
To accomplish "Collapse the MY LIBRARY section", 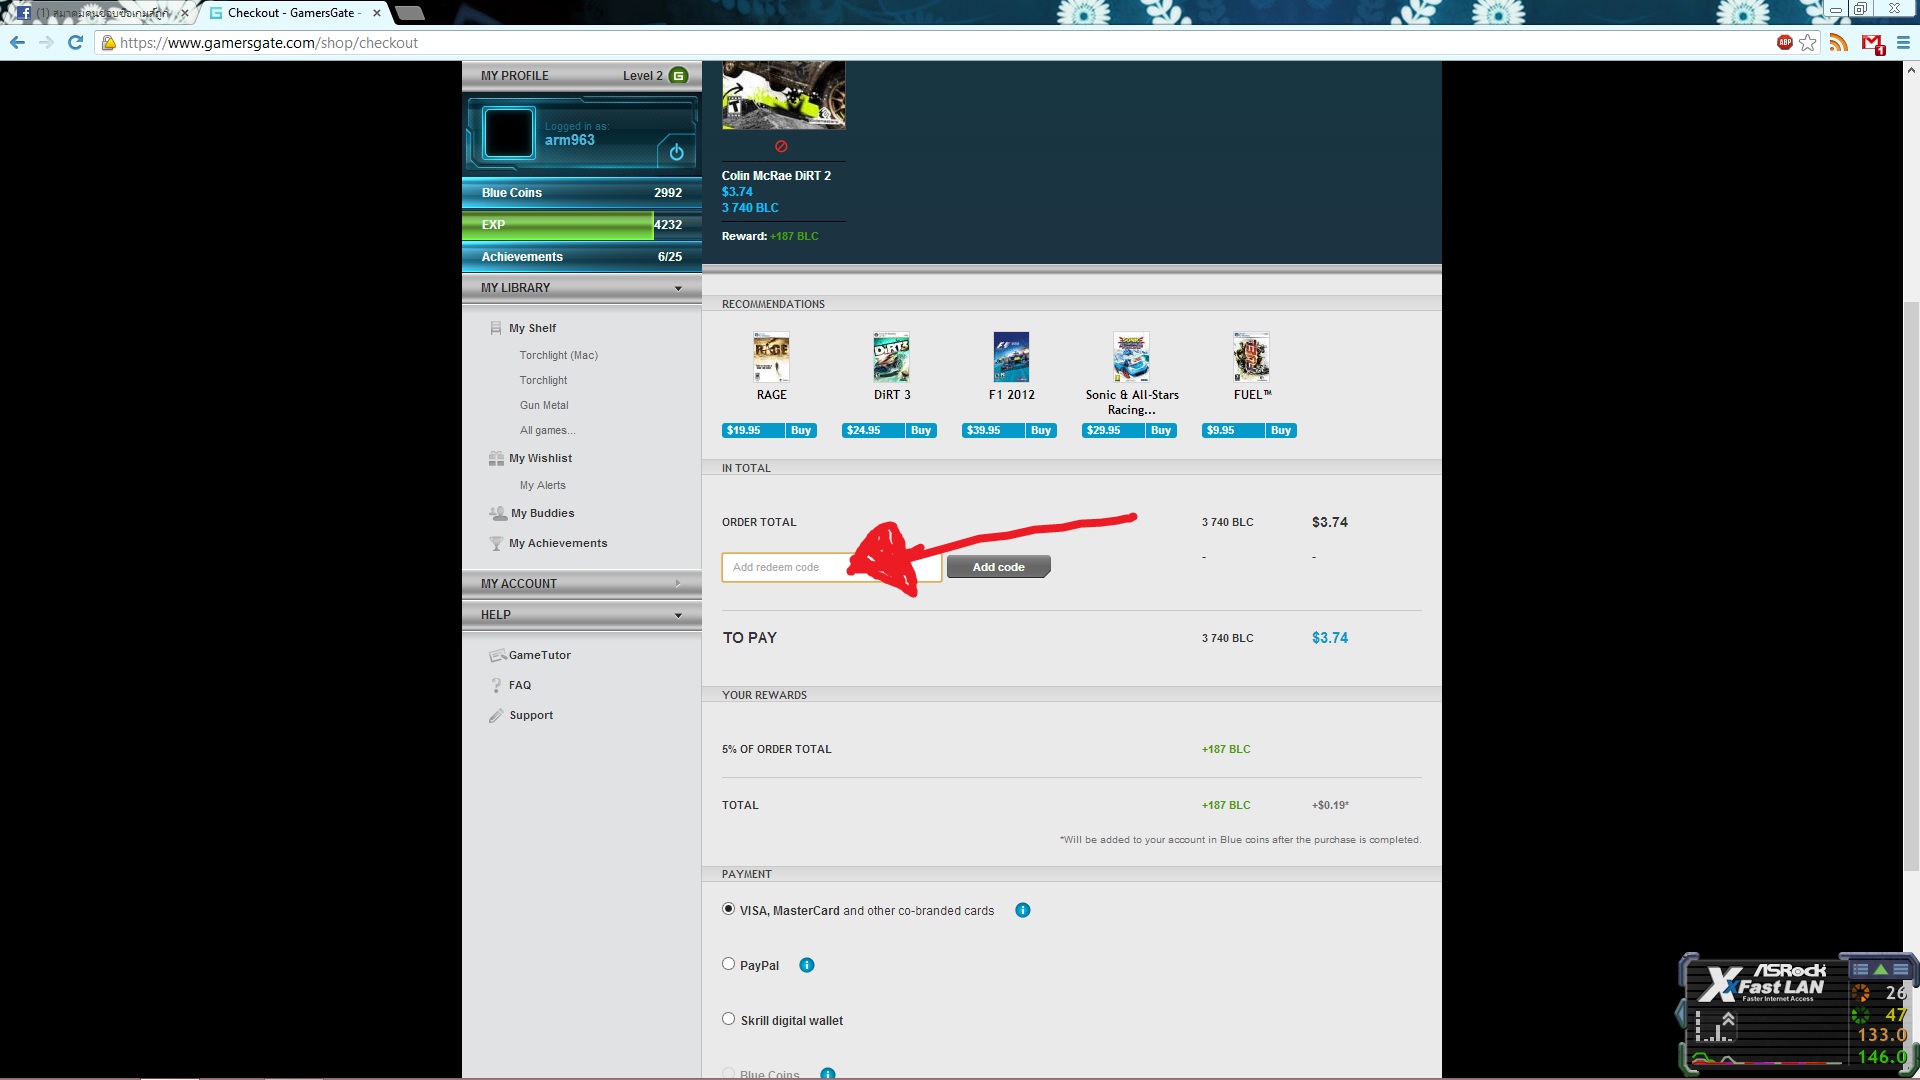I will tap(678, 288).
